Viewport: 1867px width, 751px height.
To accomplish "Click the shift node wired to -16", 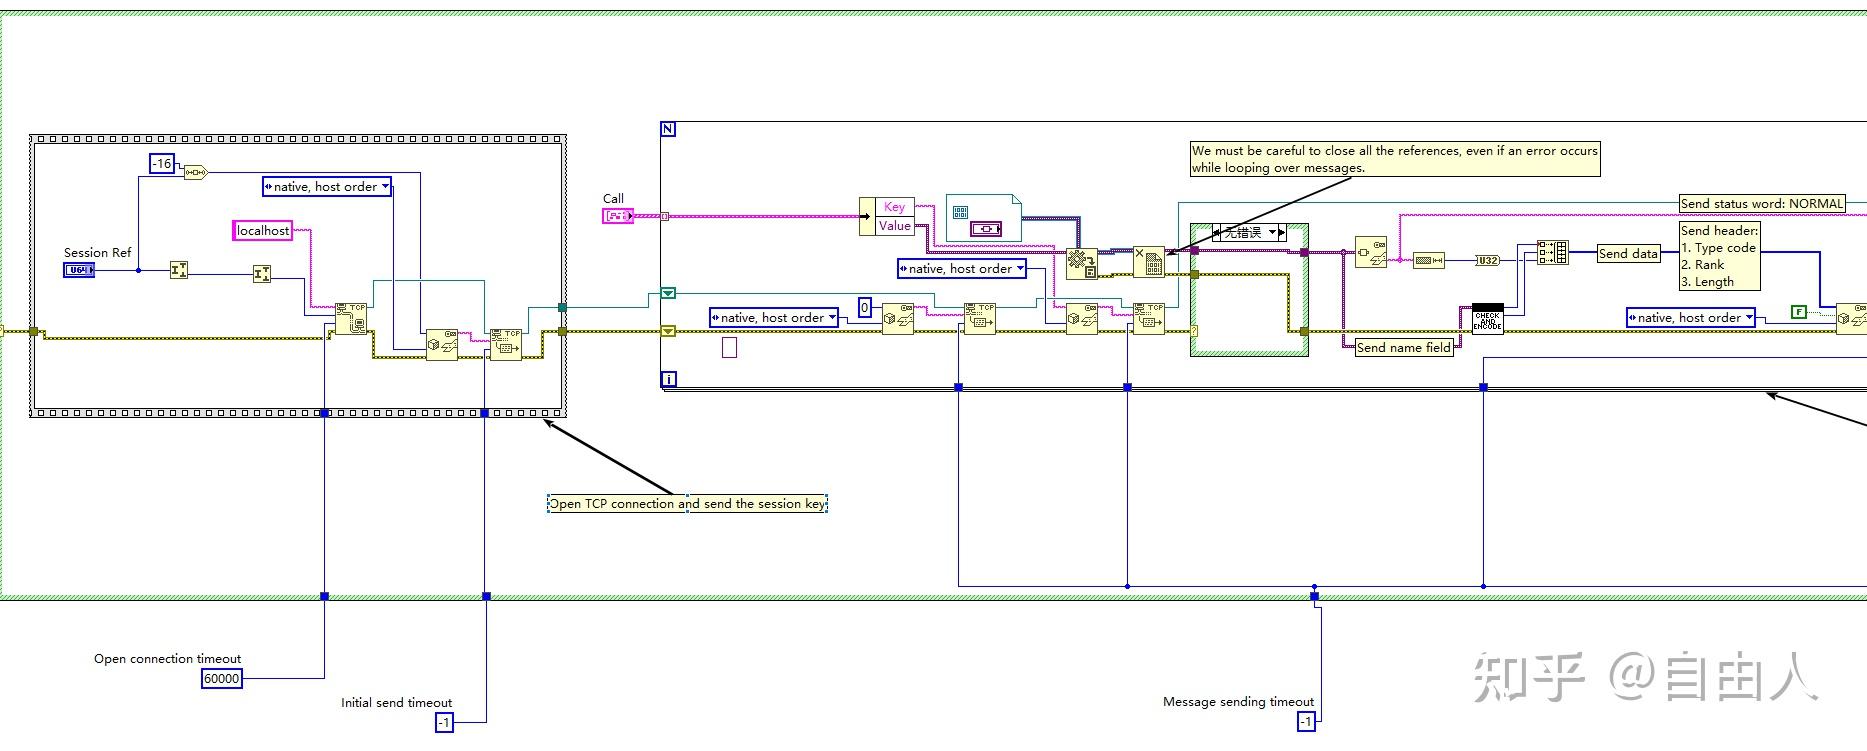I will point(195,173).
